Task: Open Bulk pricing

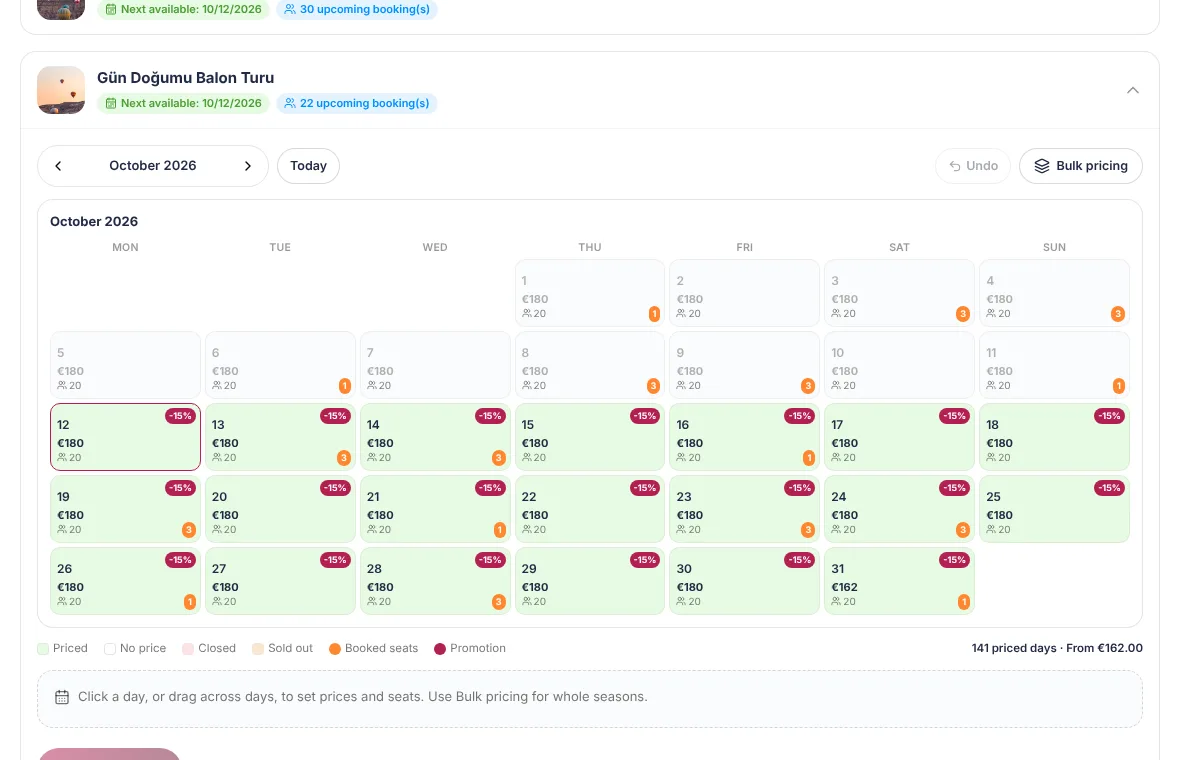Action: [1081, 166]
